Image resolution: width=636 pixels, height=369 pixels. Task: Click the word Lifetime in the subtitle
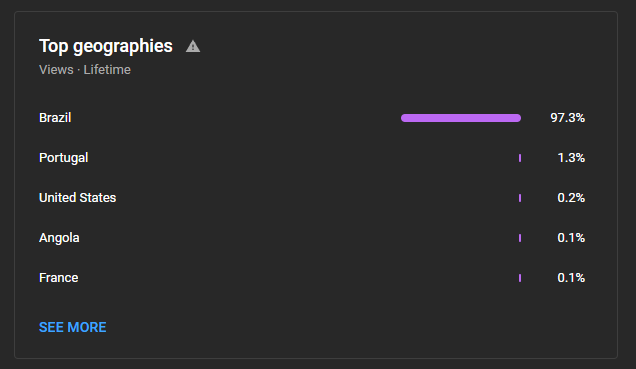[x=107, y=70]
